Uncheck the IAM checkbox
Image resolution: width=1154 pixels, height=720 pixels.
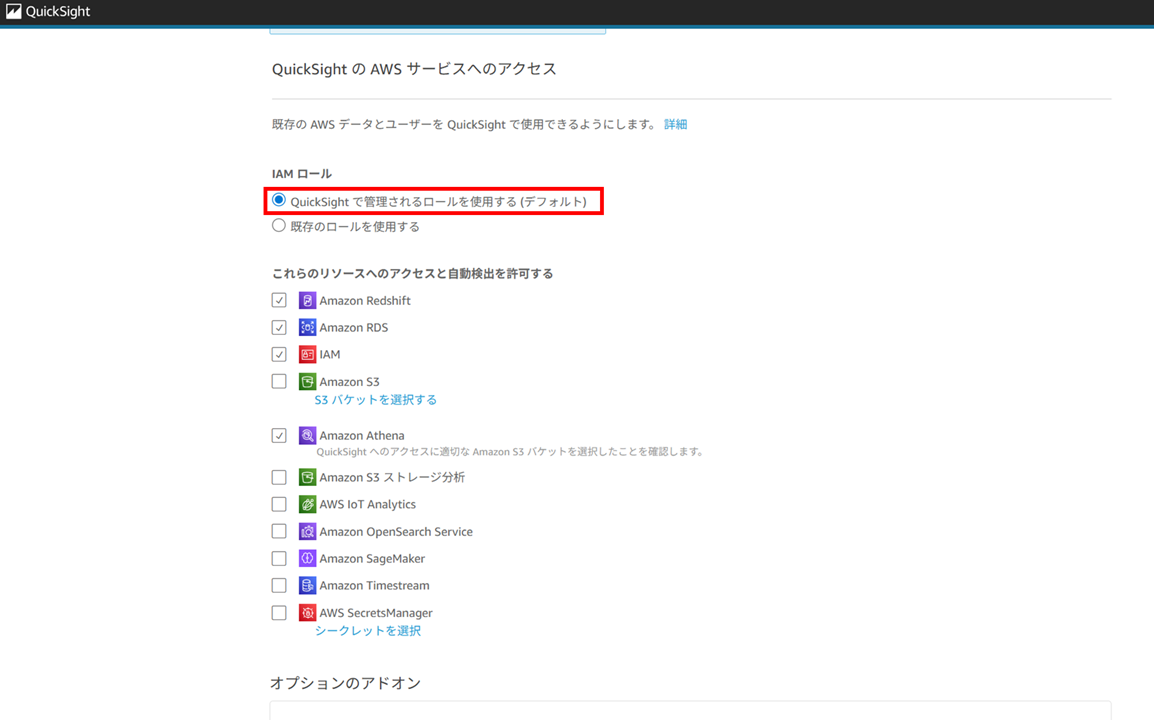(x=279, y=354)
